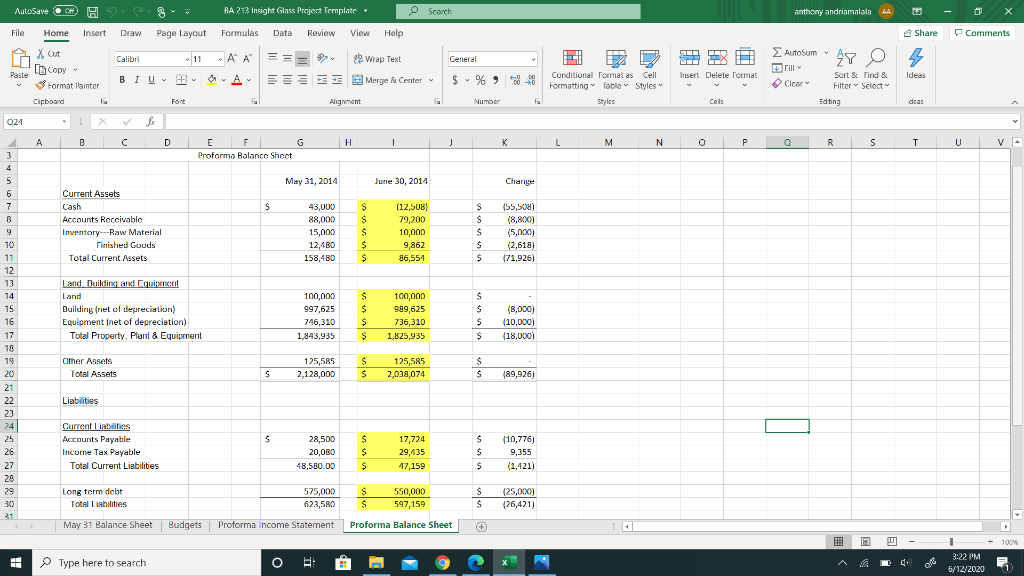The image size is (1024, 576).
Task: Open the Clear dropdown
Action: (x=791, y=84)
